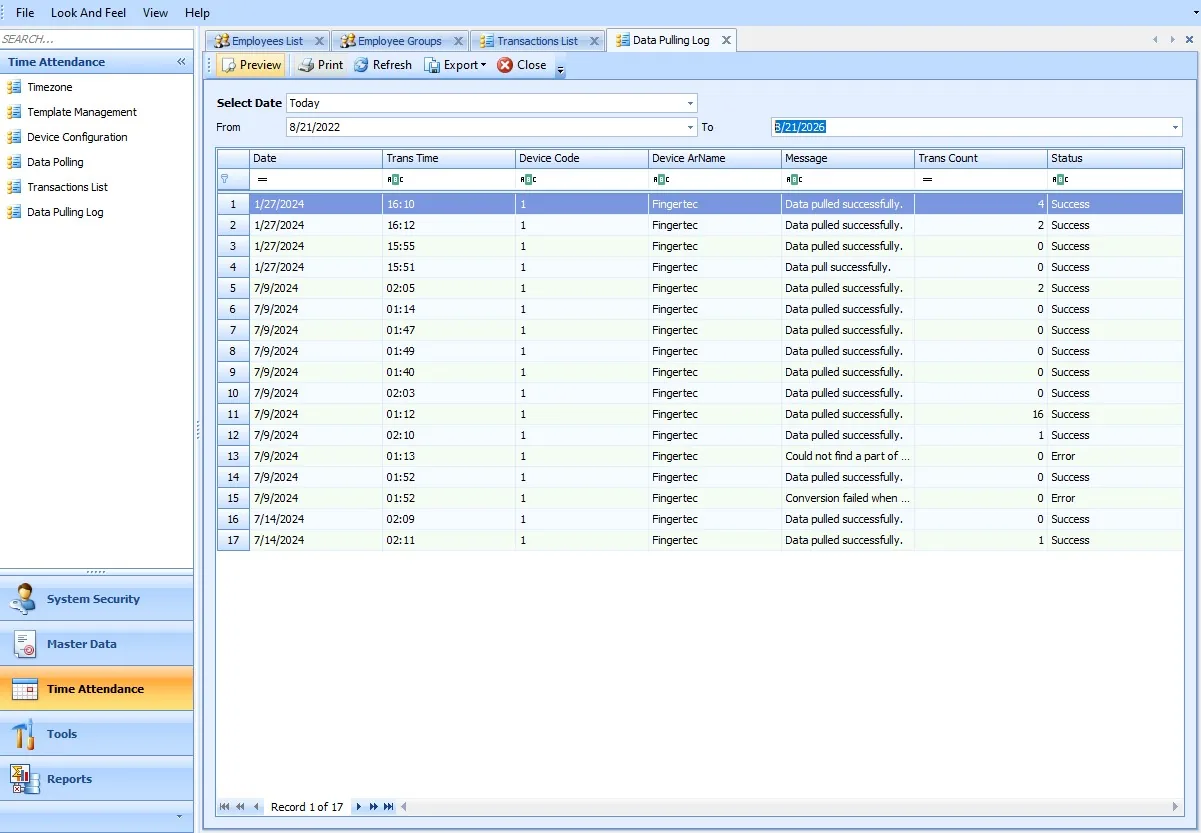The width and height of the screenshot is (1201, 833).
Task: Open the toolbar overflow options arrow
Action: [561, 70]
